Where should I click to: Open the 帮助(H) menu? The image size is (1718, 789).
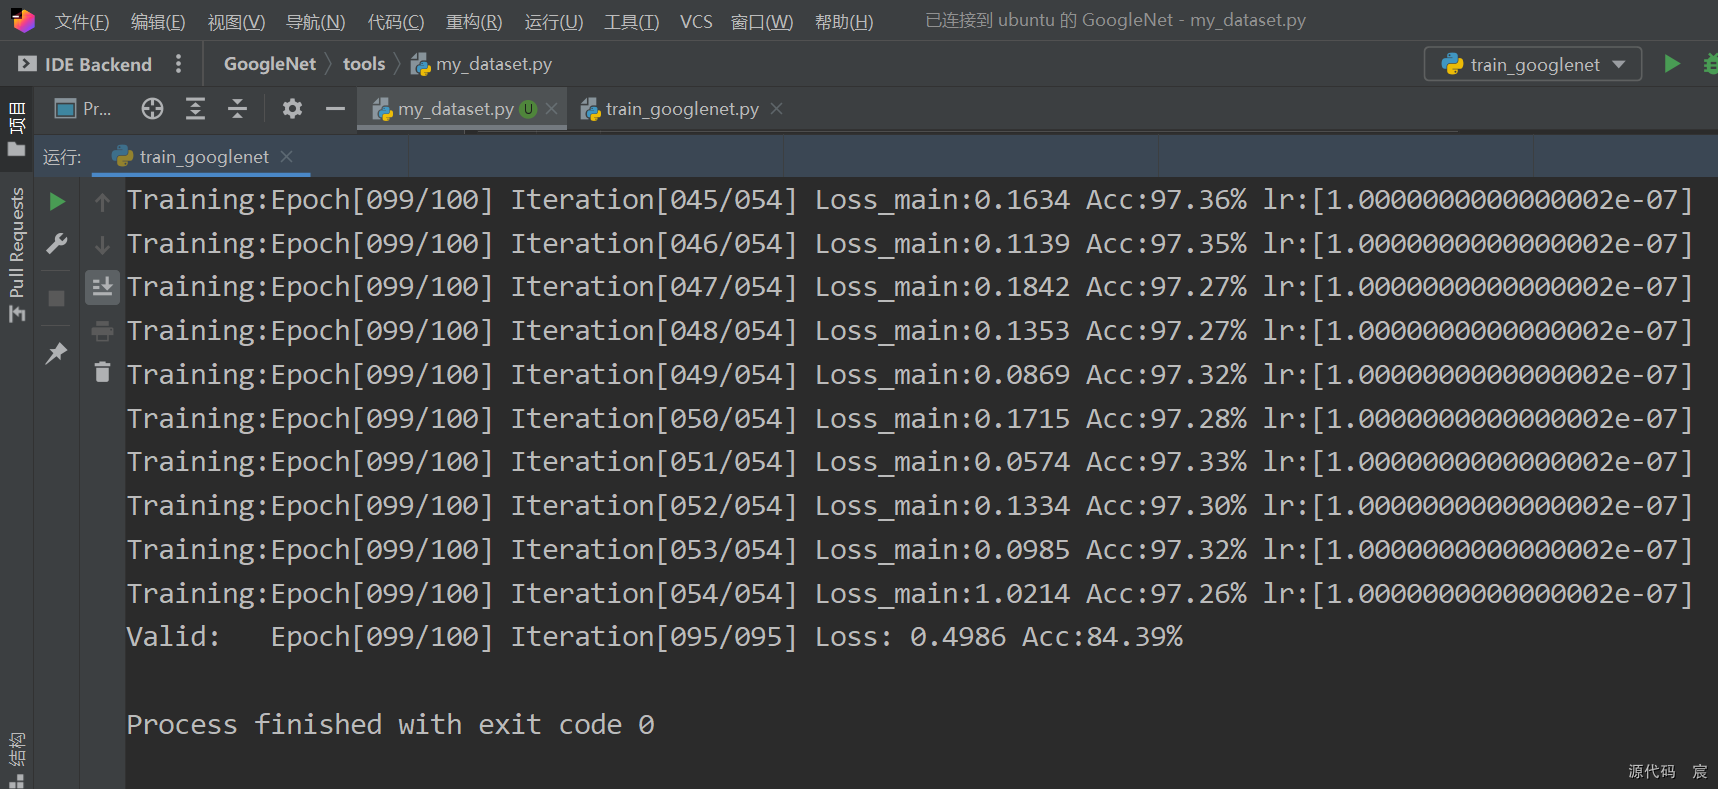coord(844,21)
